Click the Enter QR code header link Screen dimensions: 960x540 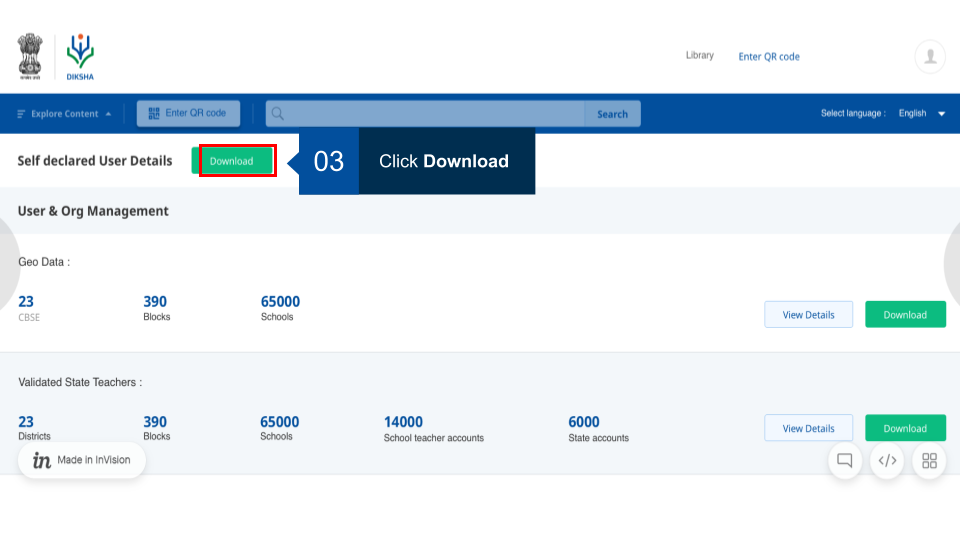(769, 57)
